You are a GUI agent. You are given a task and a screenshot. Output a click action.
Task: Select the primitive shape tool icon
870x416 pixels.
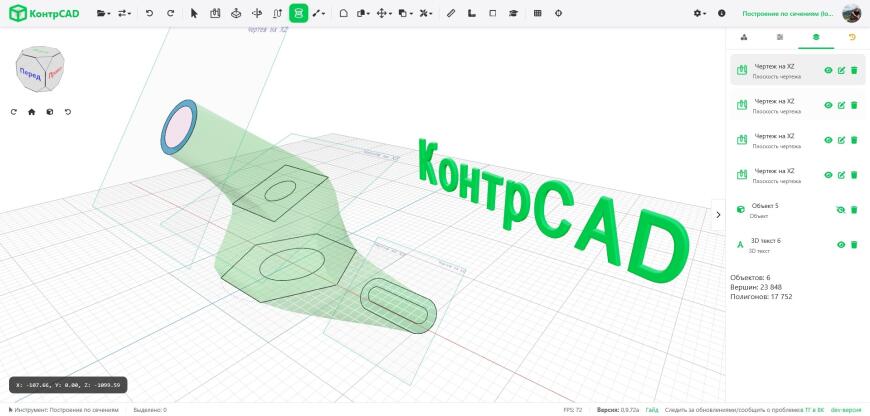coord(343,13)
